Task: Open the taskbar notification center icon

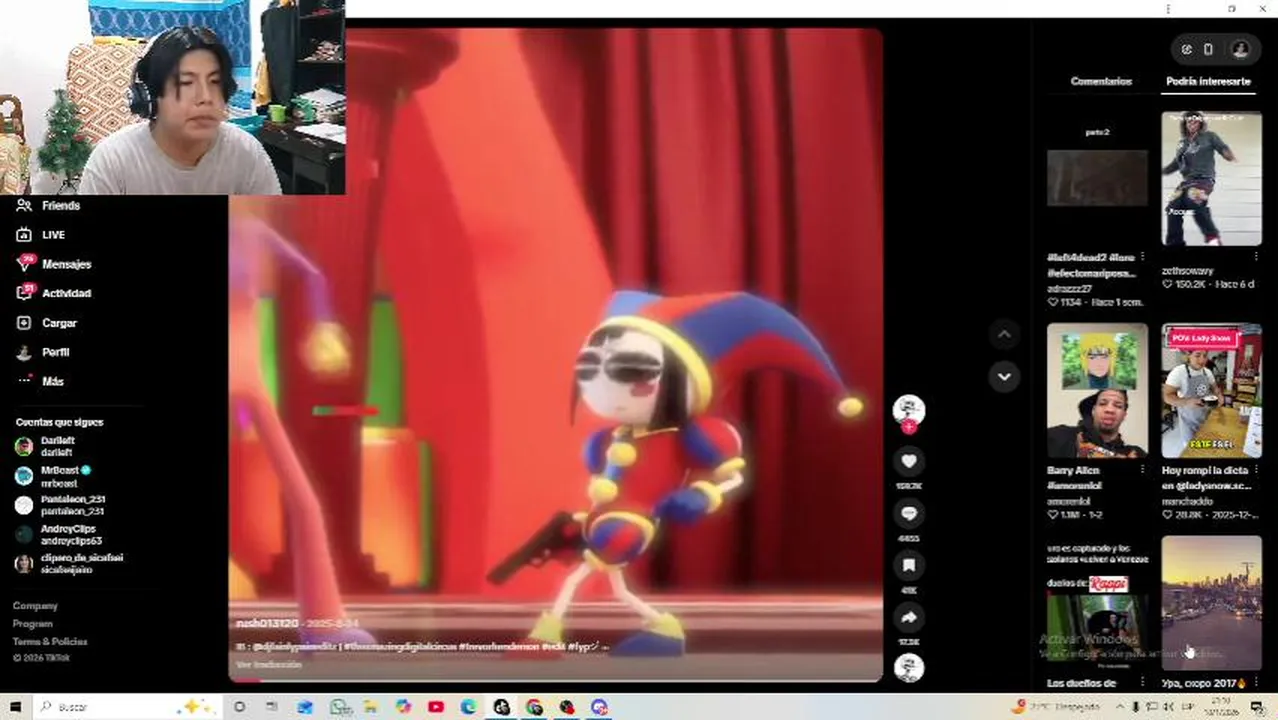Action: pyautogui.click(x=1257, y=707)
